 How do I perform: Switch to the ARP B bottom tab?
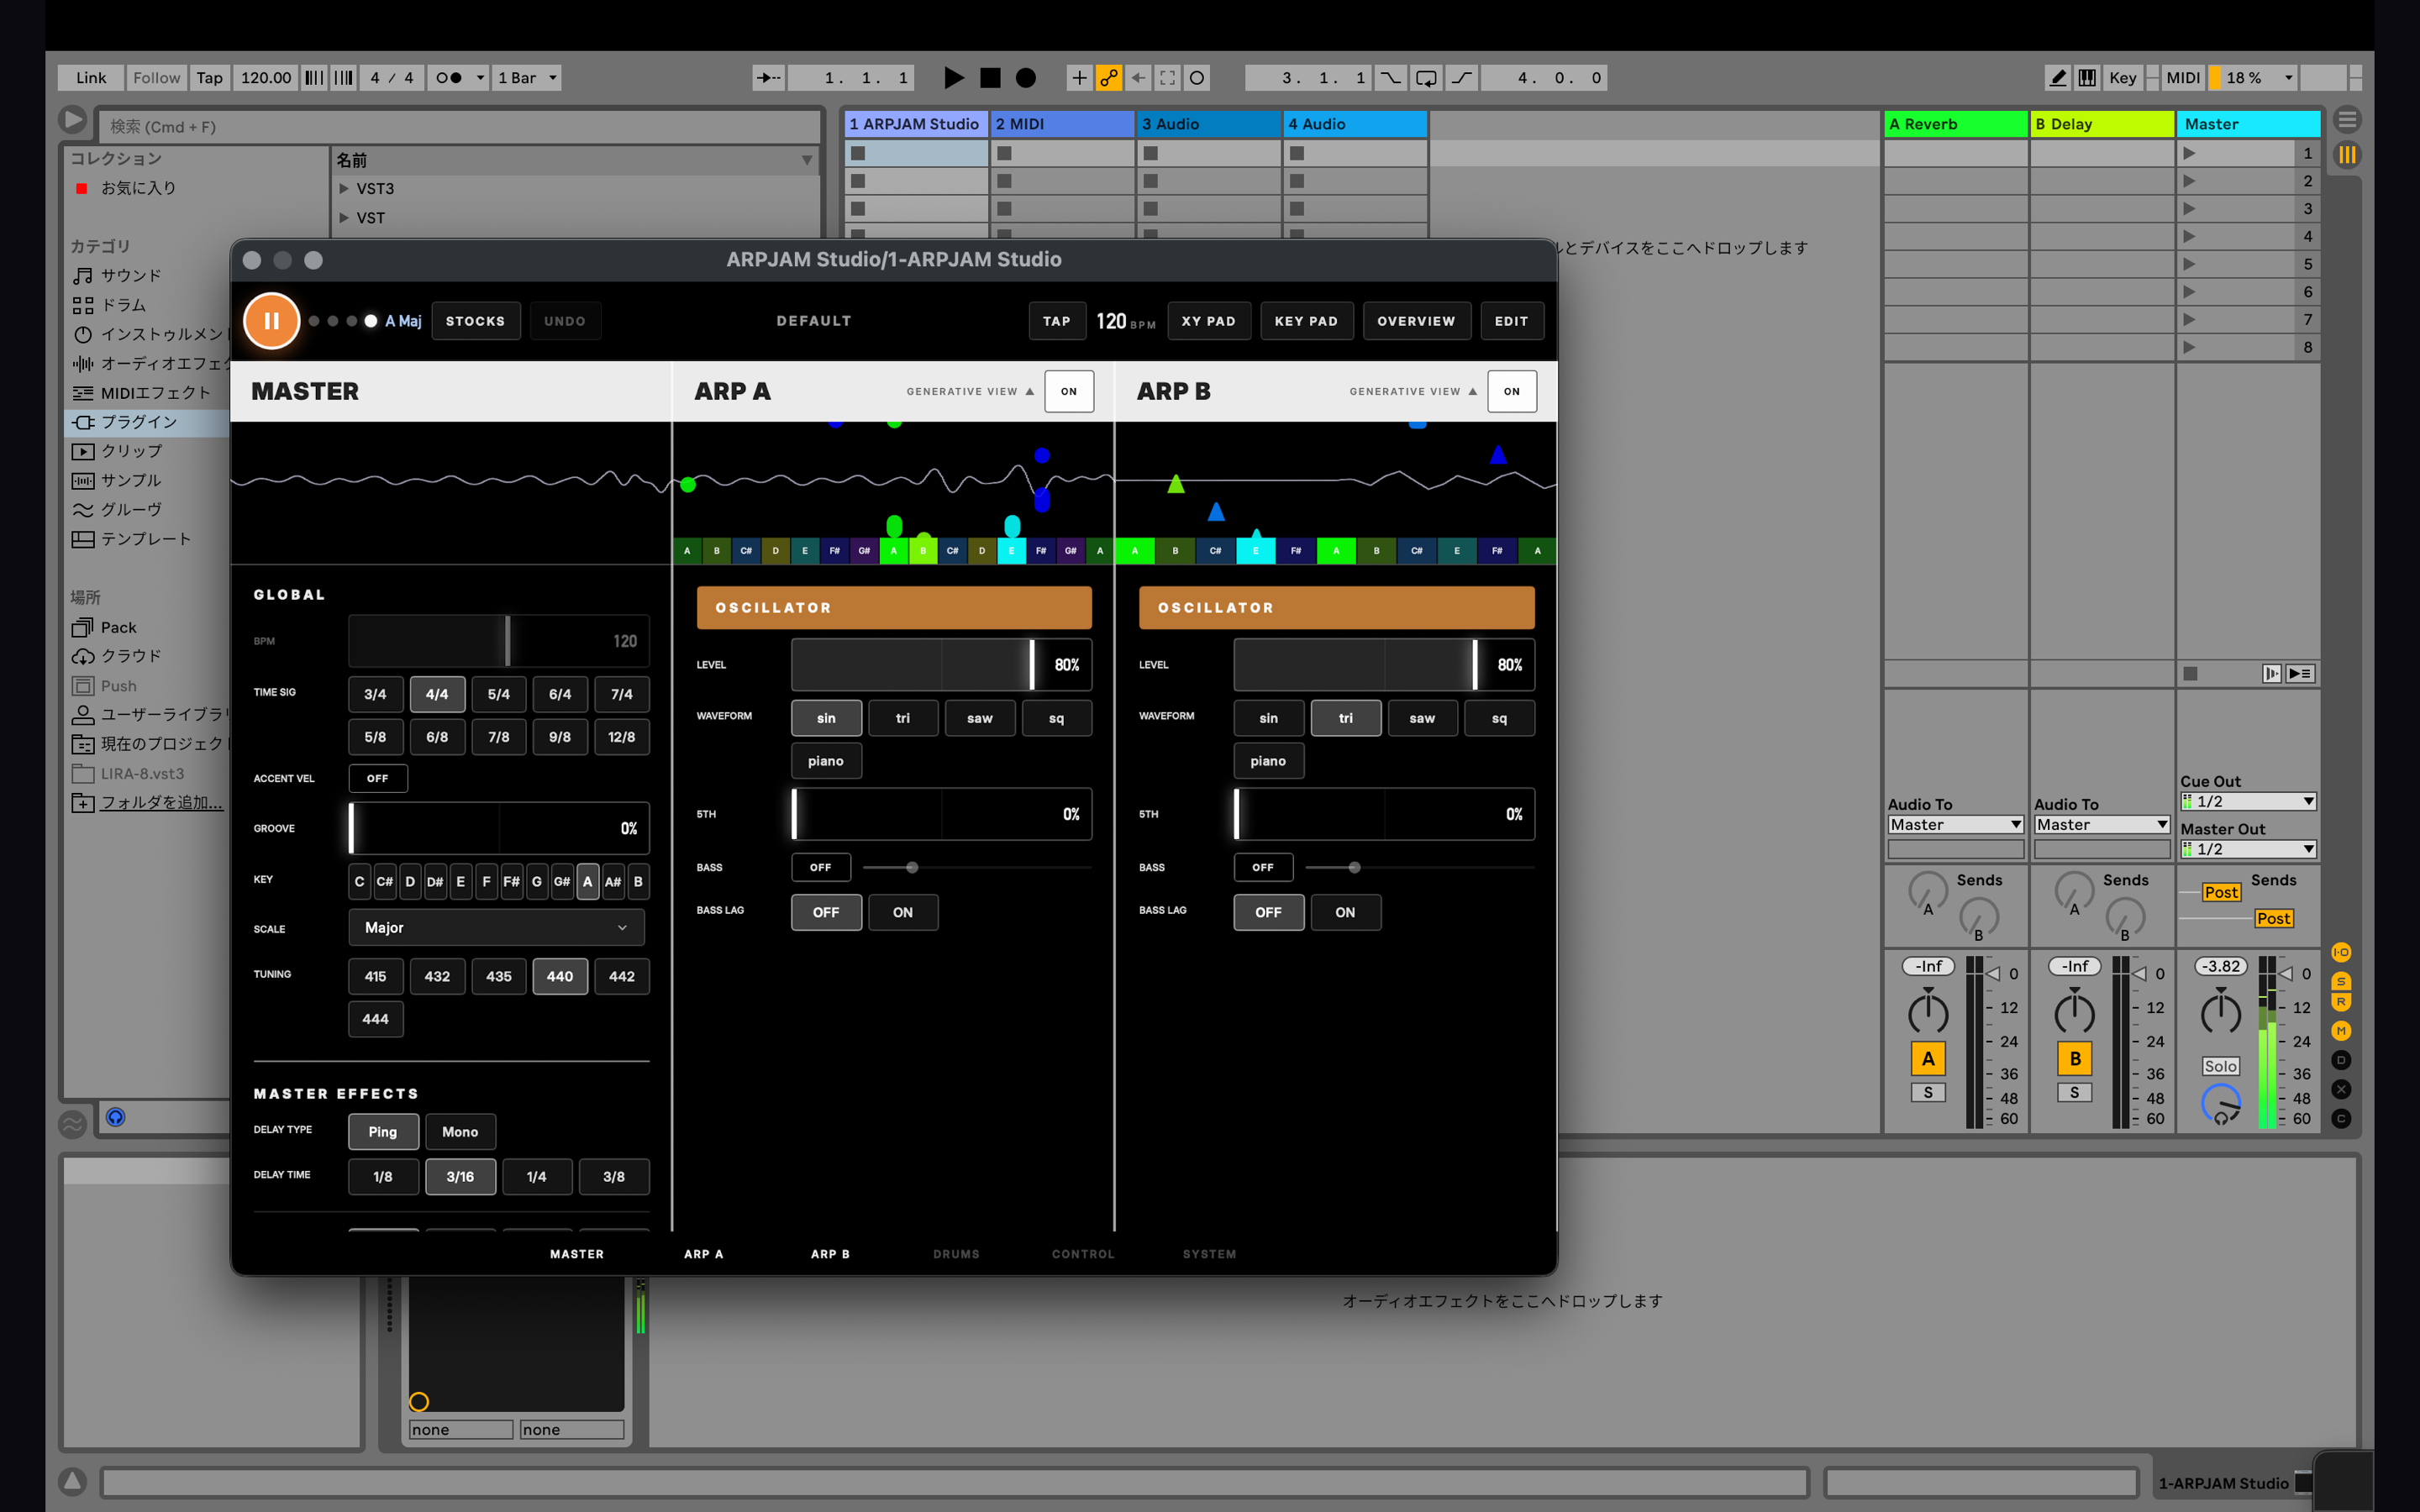coord(830,1254)
